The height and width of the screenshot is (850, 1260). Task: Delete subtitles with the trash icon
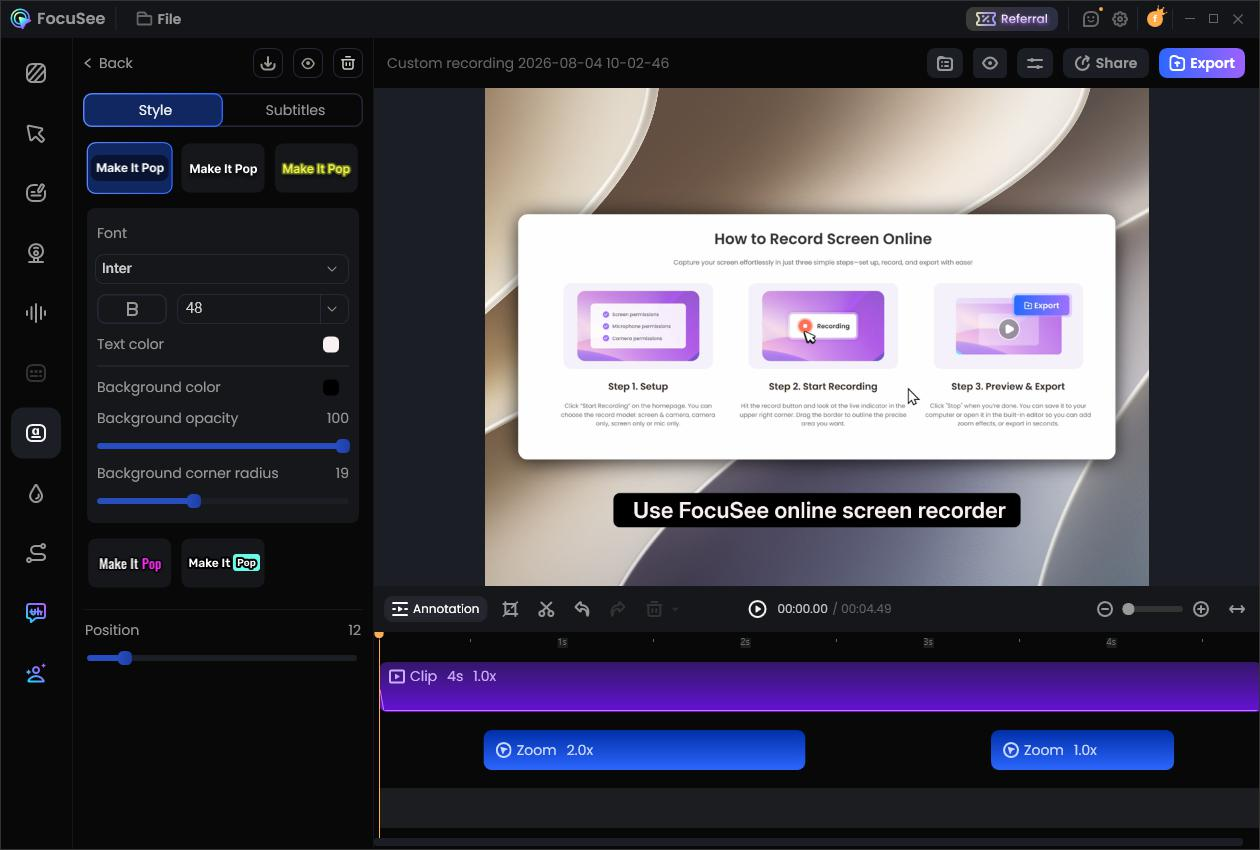coord(348,63)
